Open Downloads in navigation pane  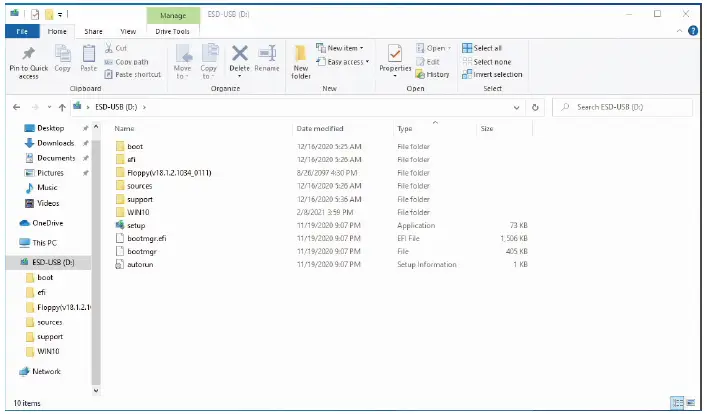(55, 143)
